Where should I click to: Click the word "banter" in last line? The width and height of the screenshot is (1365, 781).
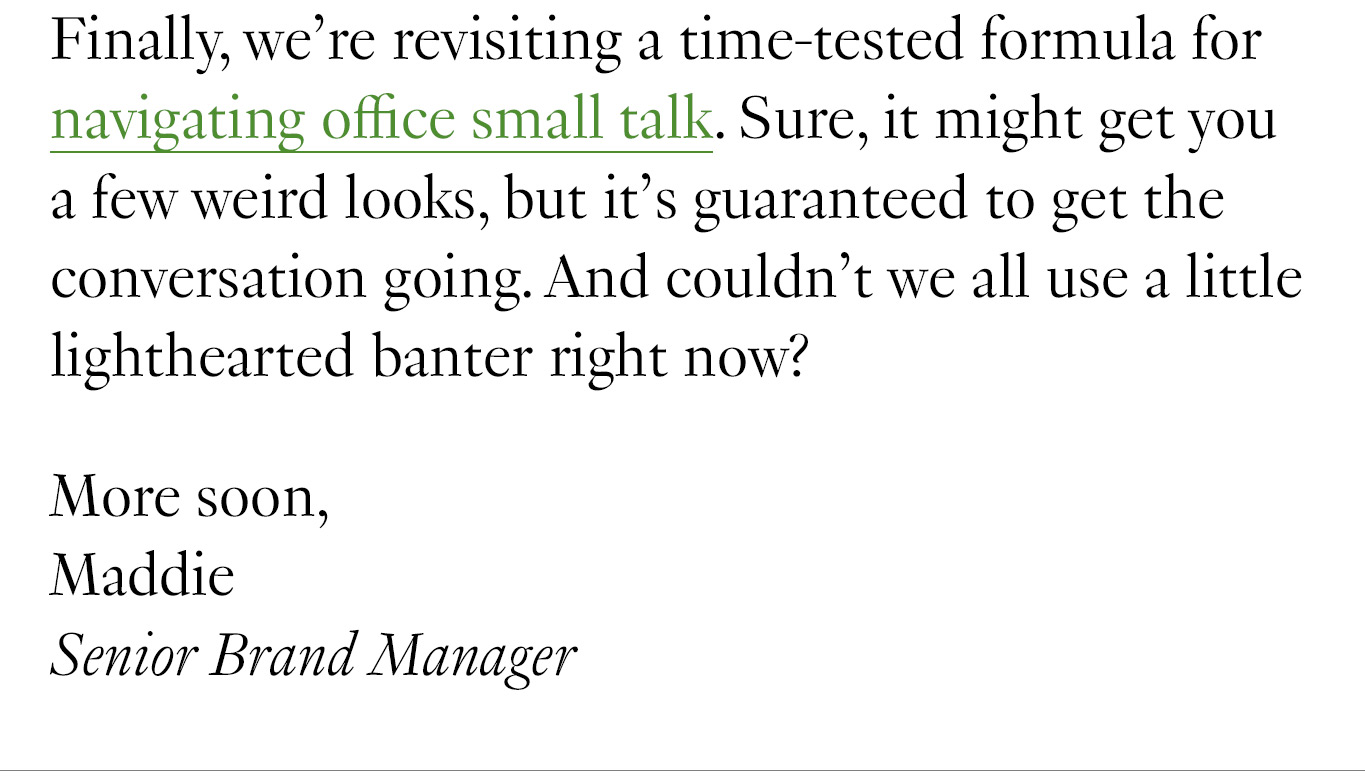click(x=452, y=359)
